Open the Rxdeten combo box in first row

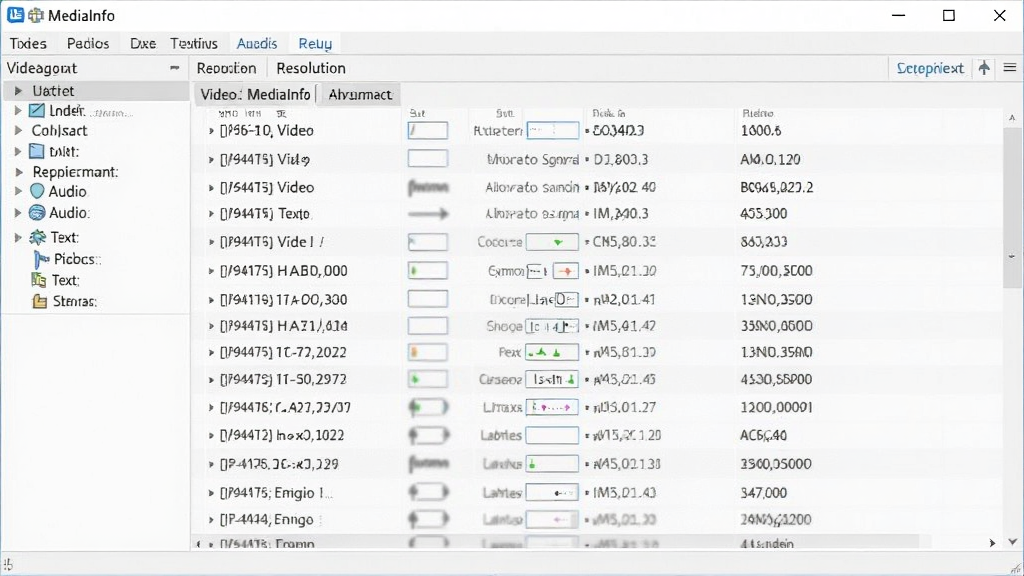tap(552, 131)
